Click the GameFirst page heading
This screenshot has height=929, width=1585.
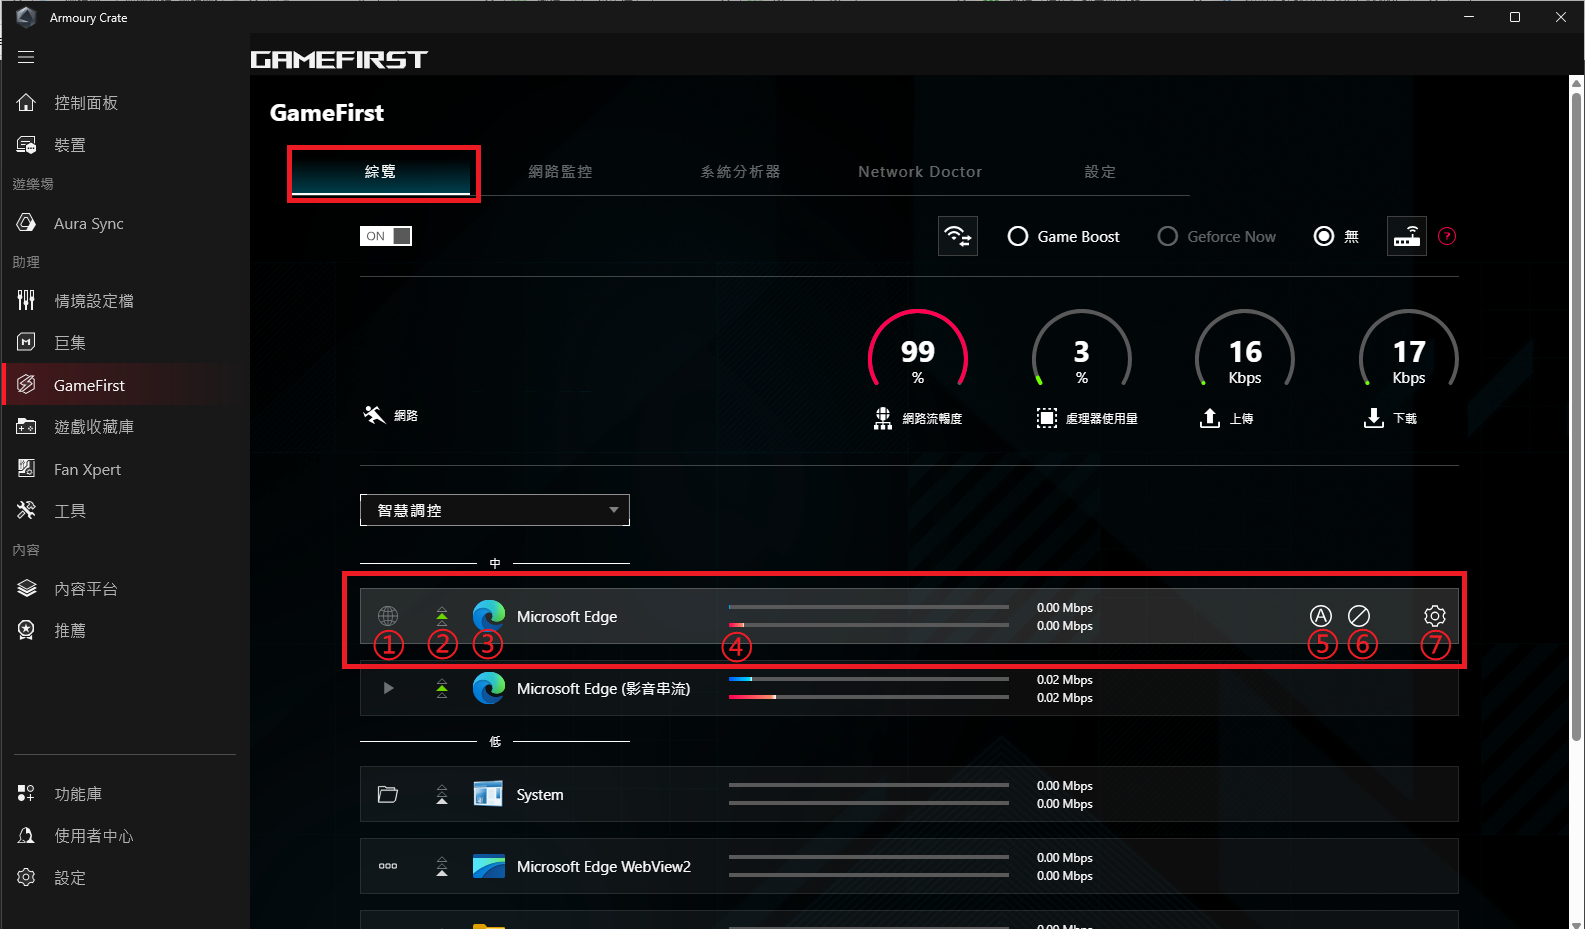tap(327, 113)
